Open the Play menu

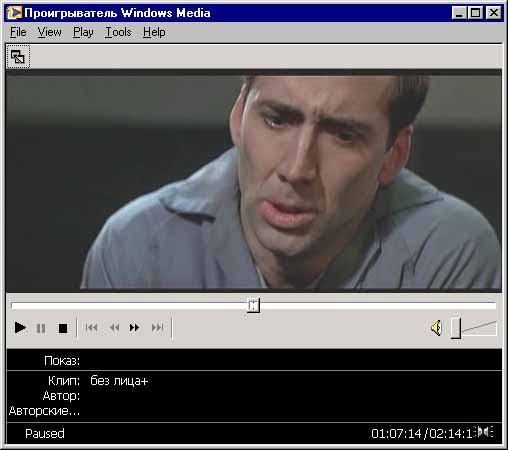[x=83, y=32]
